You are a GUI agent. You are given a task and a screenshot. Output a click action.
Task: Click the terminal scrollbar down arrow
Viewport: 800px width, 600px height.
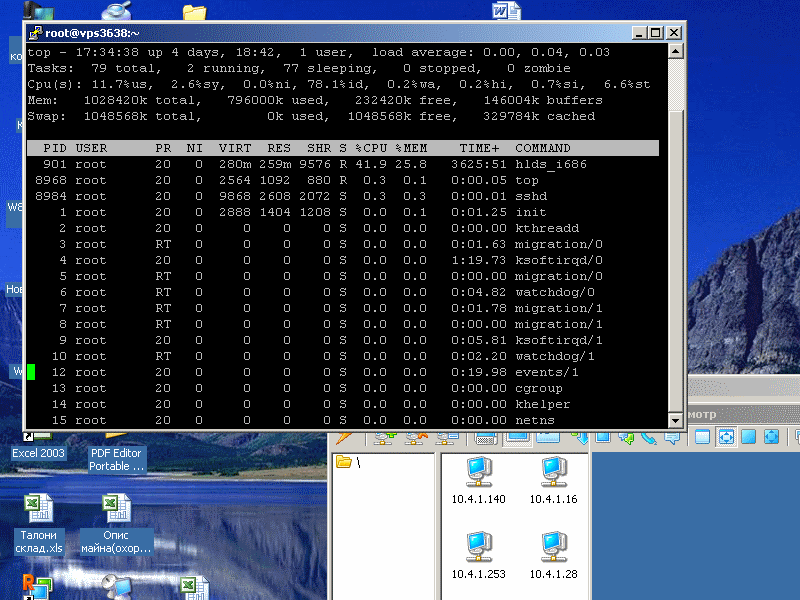coord(675,420)
